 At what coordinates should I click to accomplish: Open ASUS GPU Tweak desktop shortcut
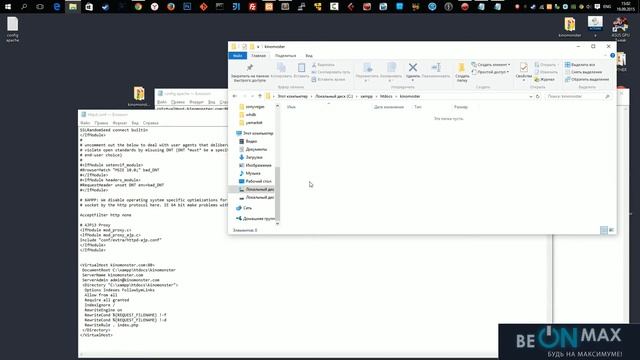(x=620, y=29)
